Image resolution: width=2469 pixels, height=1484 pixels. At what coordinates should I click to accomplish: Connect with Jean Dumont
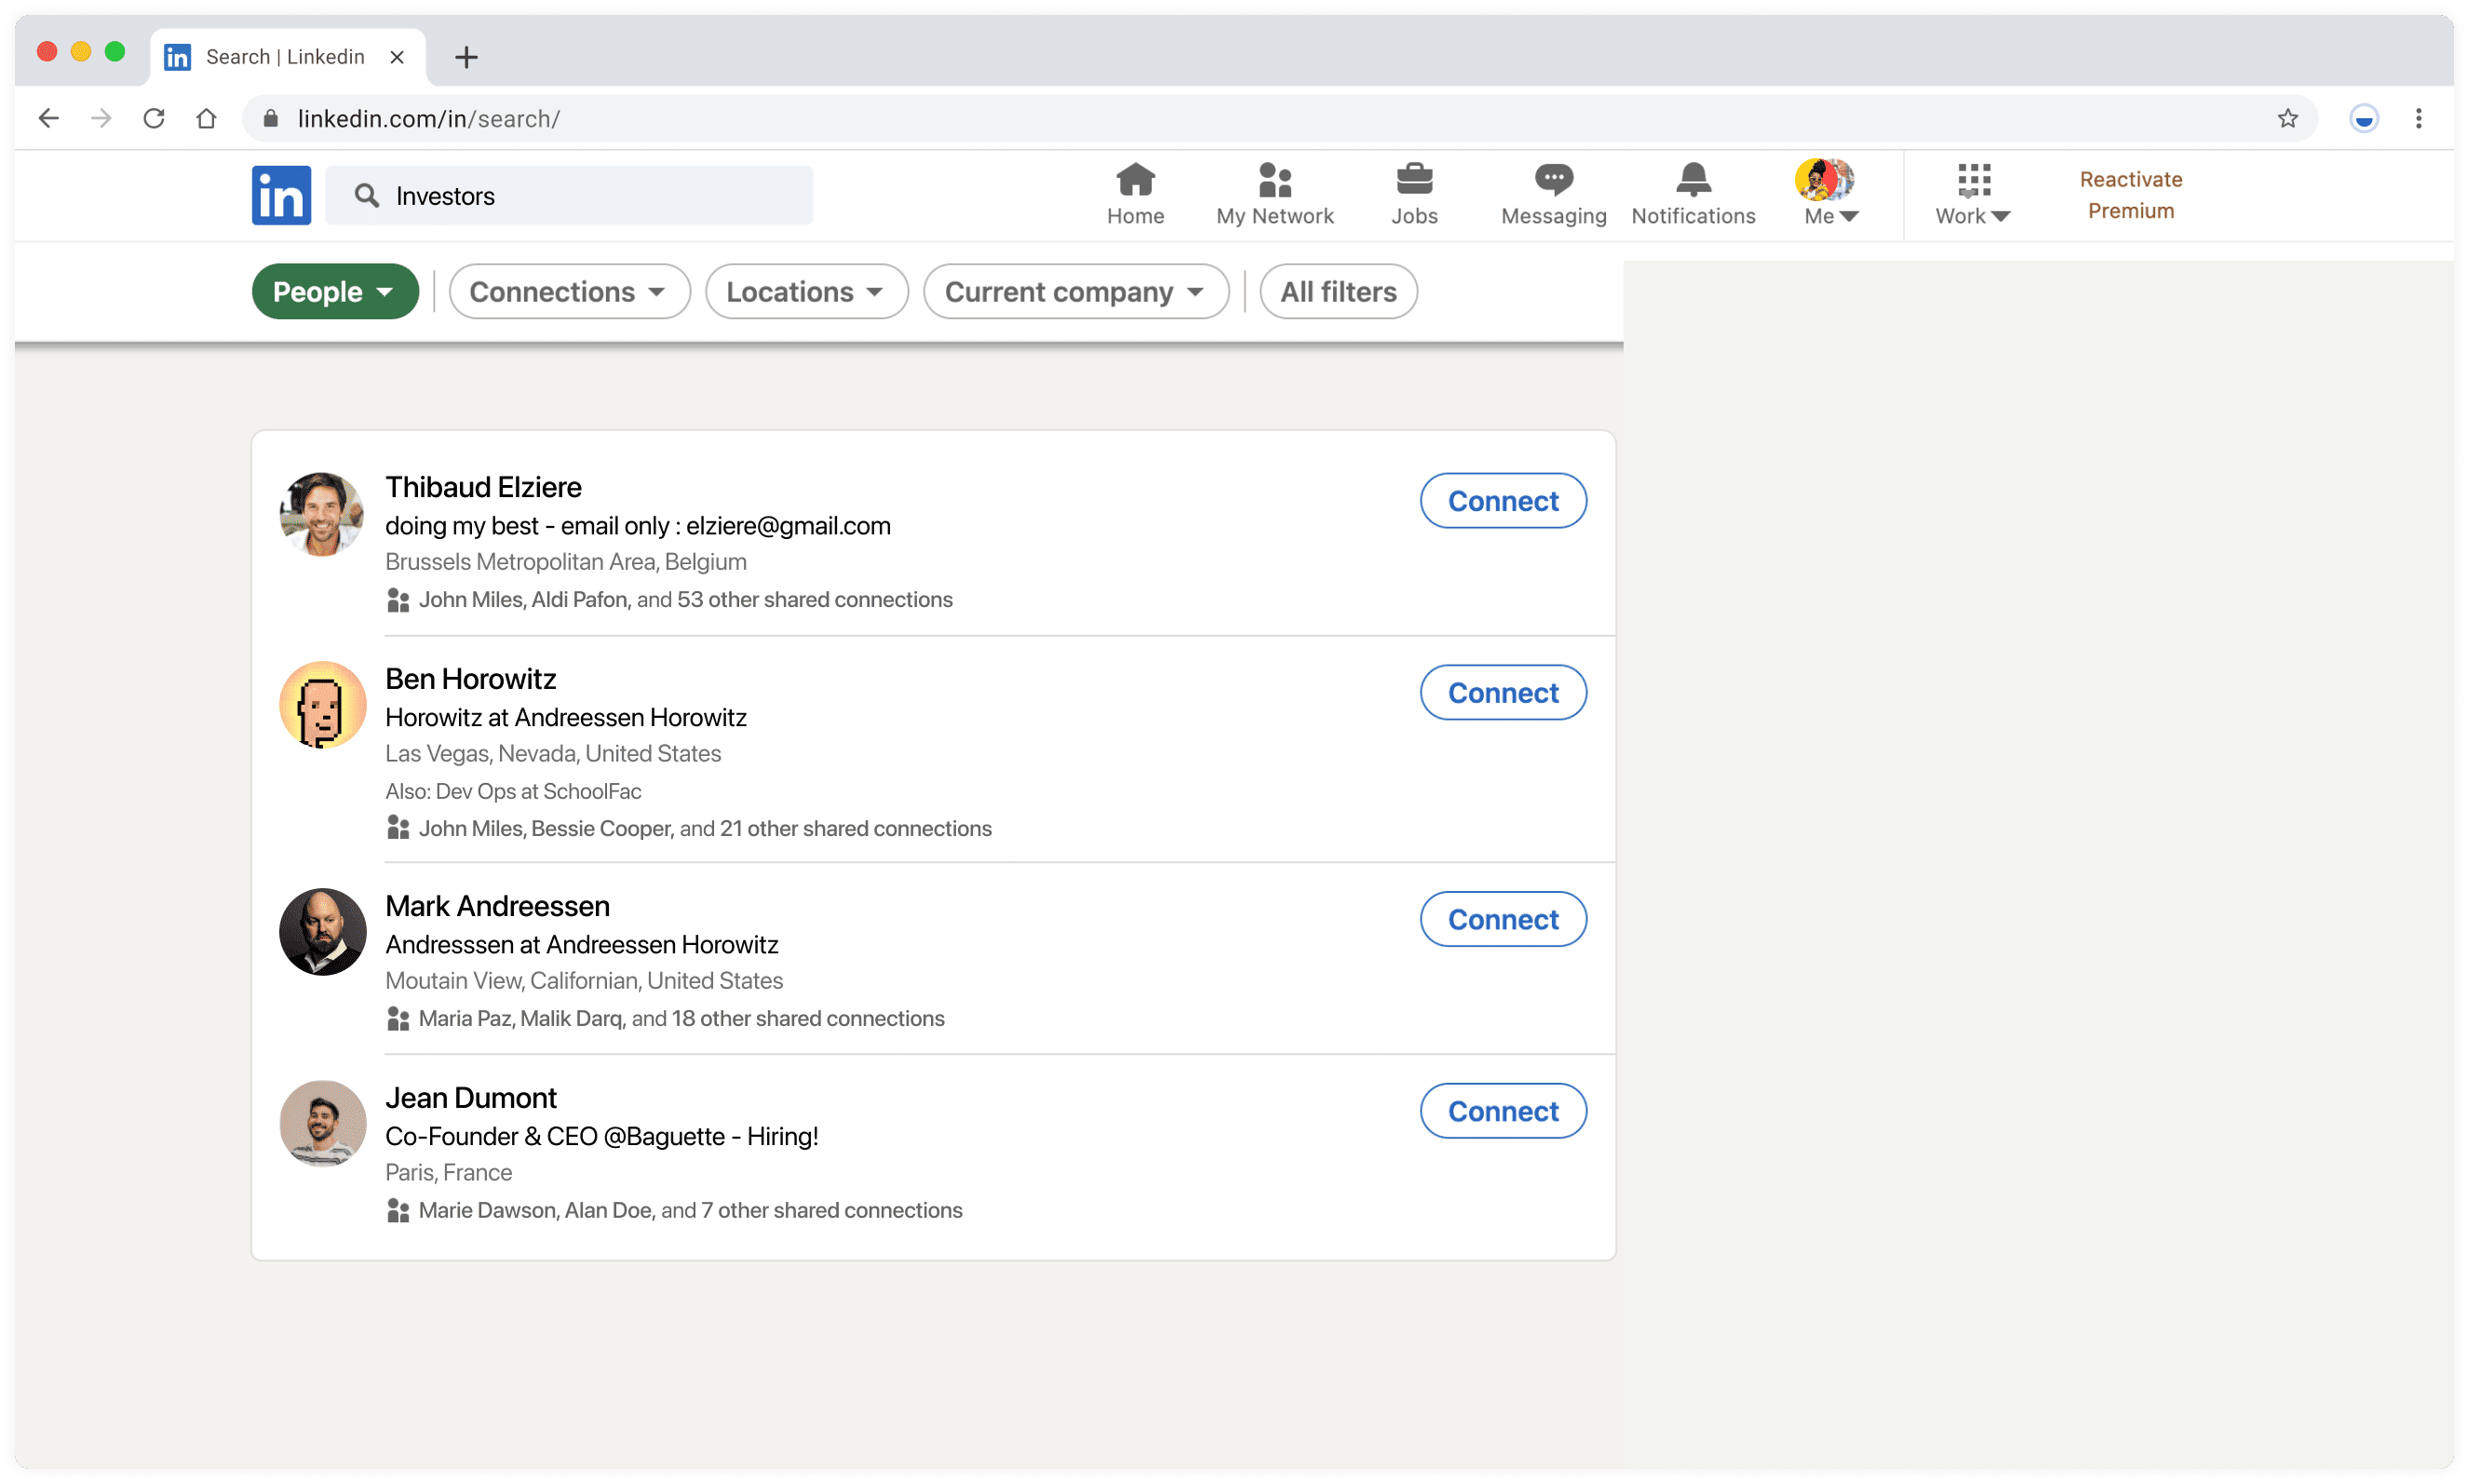click(1503, 1112)
